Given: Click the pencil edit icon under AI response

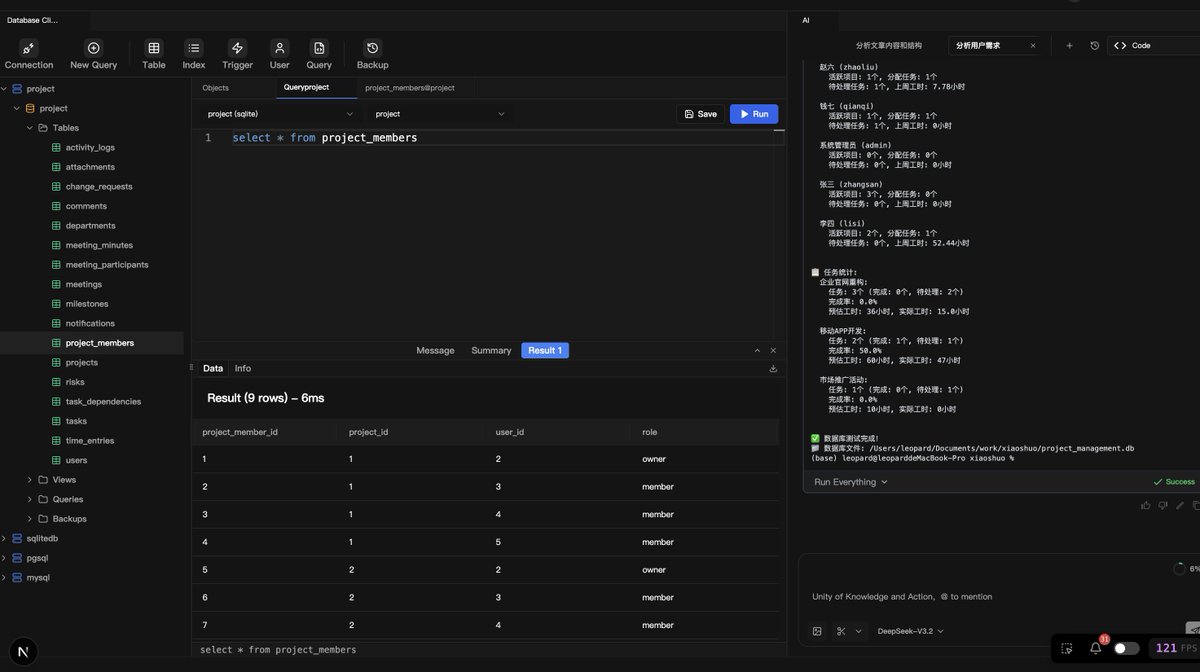Looking at the screenshot, I should tap(1180, 505).
